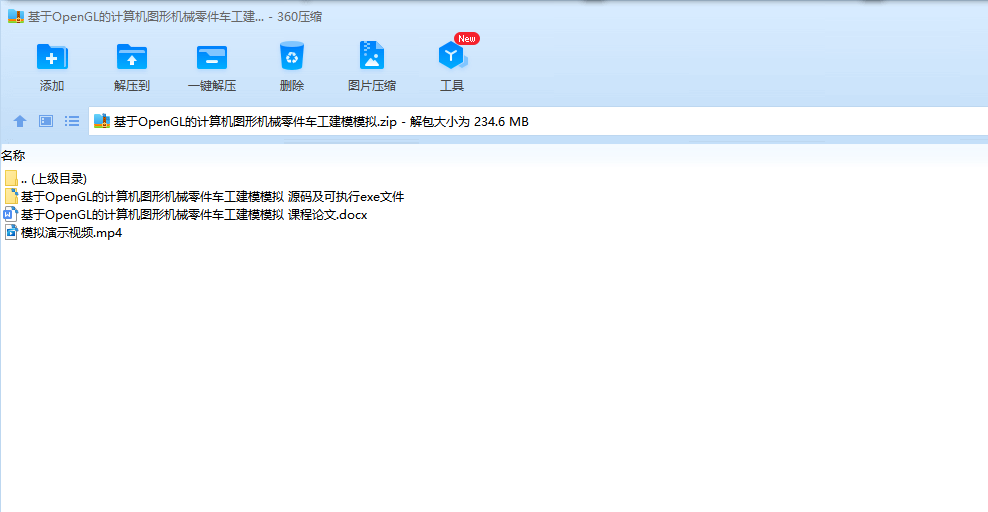Click the folder icon of the 源码 folder
The height and width of the screenshot is (512, 988).
click(11, 196)
